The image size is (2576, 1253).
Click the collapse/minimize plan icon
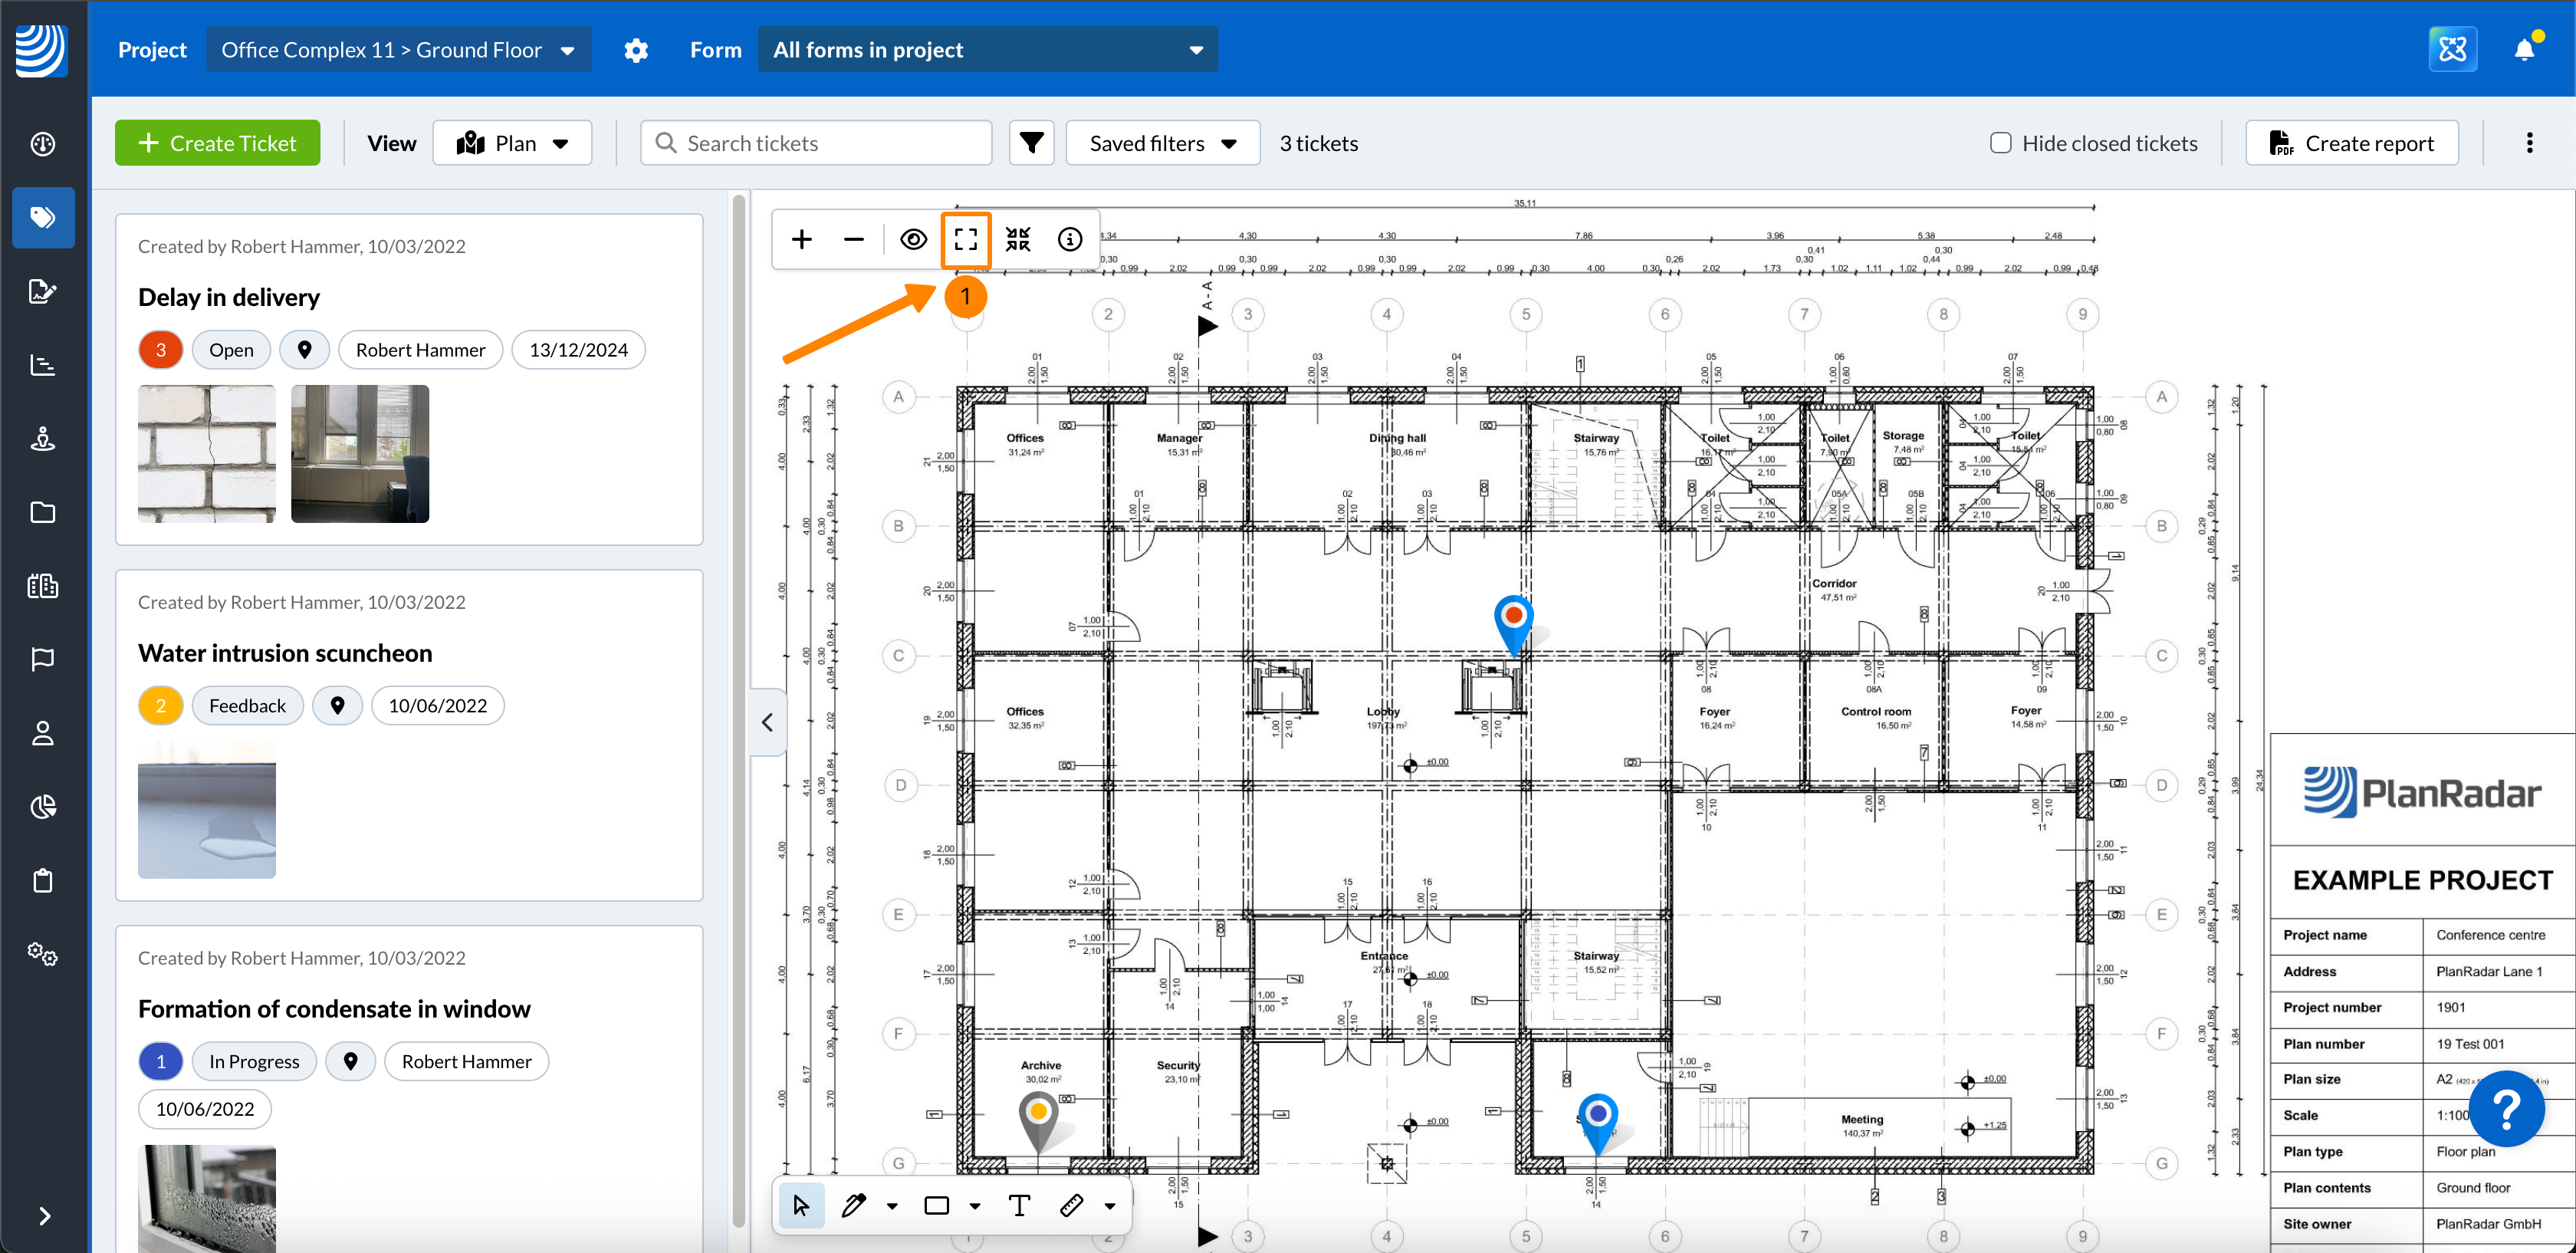click(x=1017, y=240)
